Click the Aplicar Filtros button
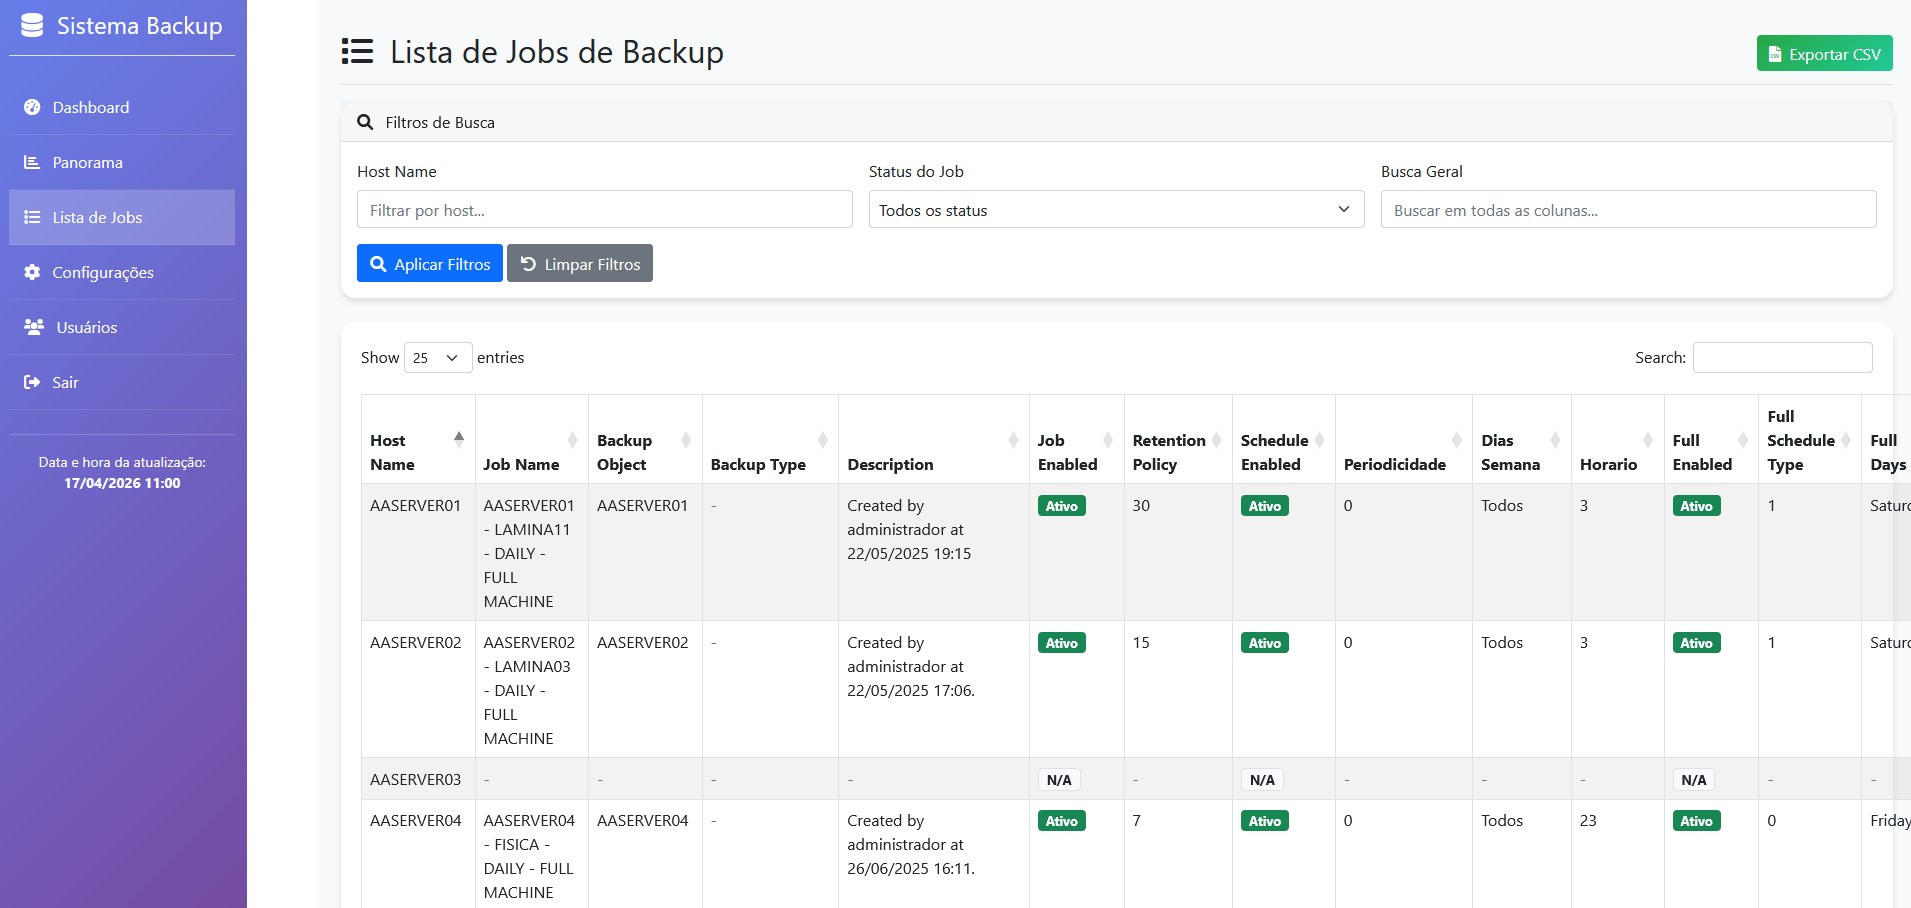Image resolution: width=1911 pixels, height=908 pixels. click(x=430, y=264)
